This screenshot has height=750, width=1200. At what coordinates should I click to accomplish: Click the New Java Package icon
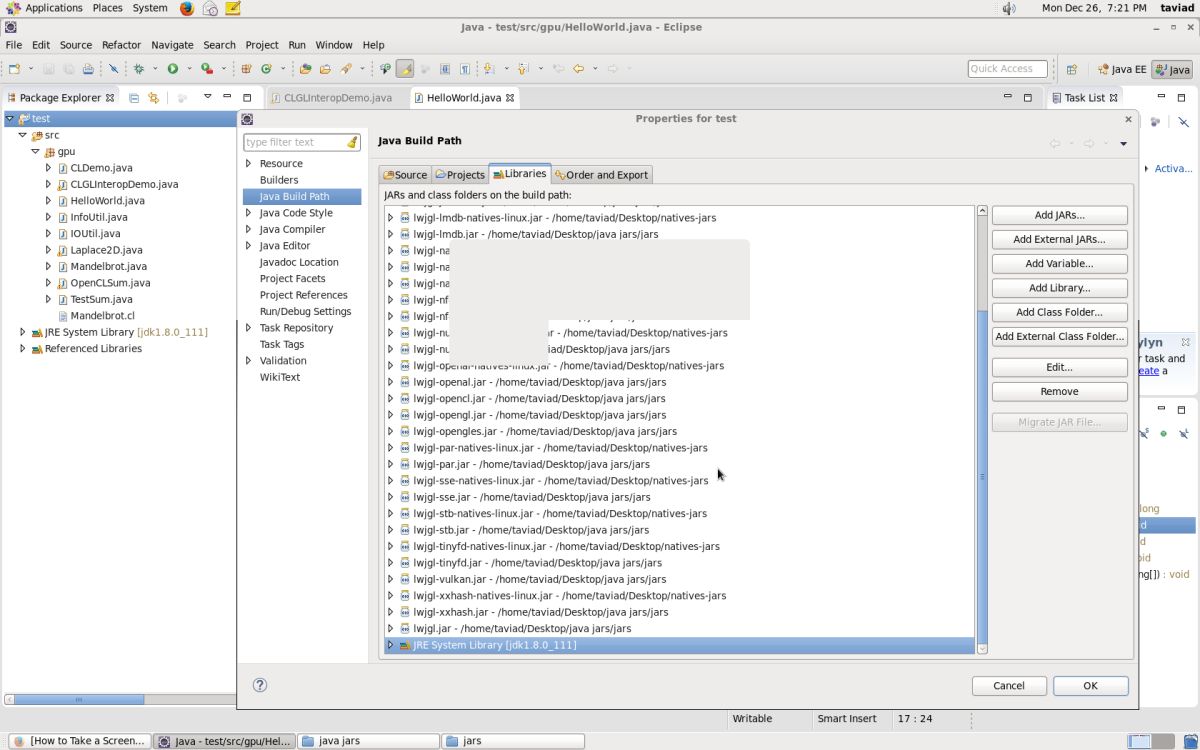[x=246, y=69]
